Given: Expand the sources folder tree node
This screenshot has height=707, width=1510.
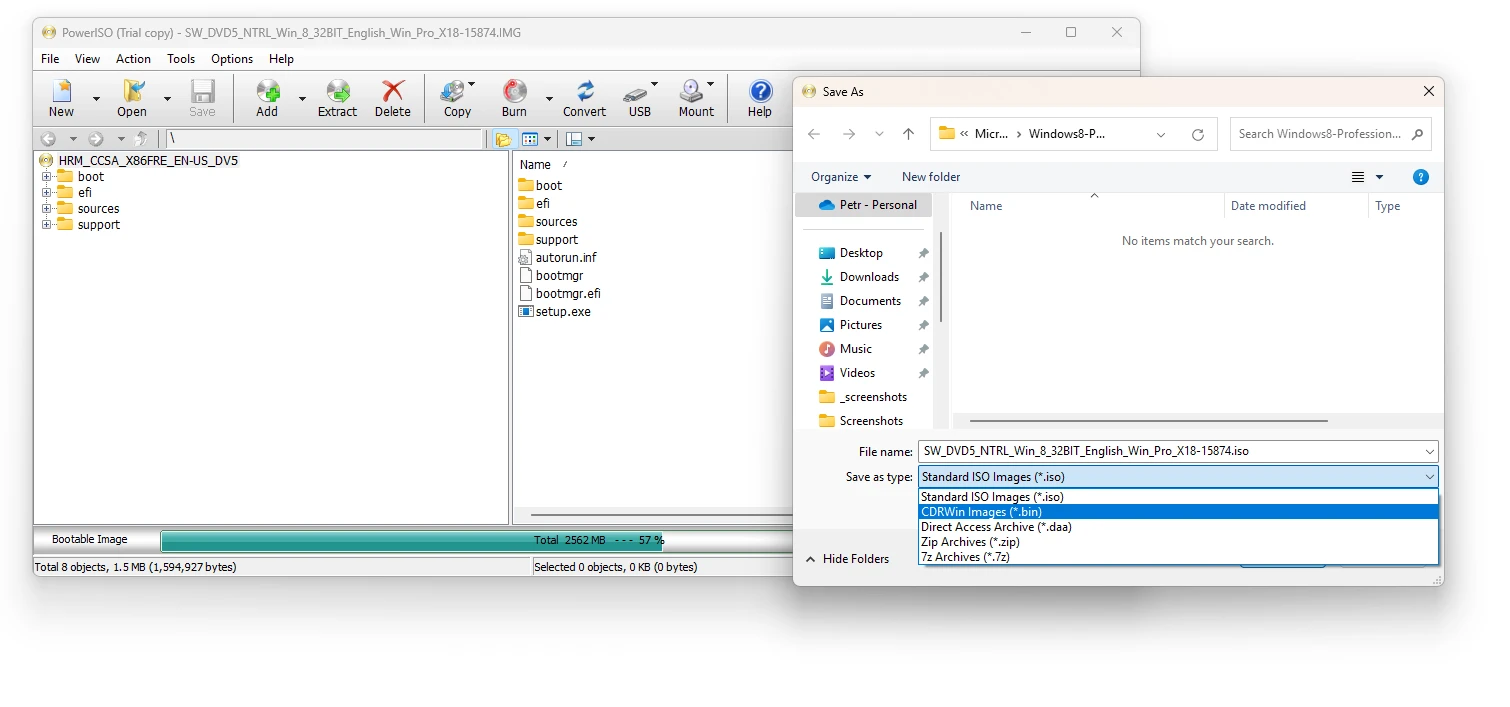Looking at the screenshot, I should pyautogui.click(x=46, y=208).
